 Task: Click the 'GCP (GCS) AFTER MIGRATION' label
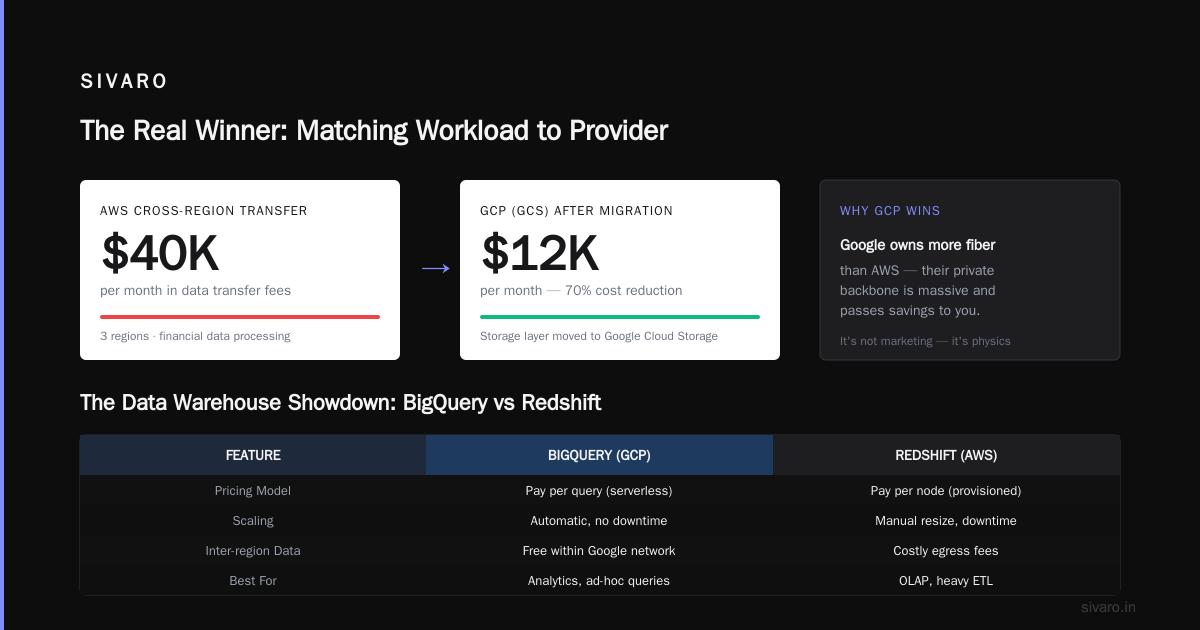point(577,211)
